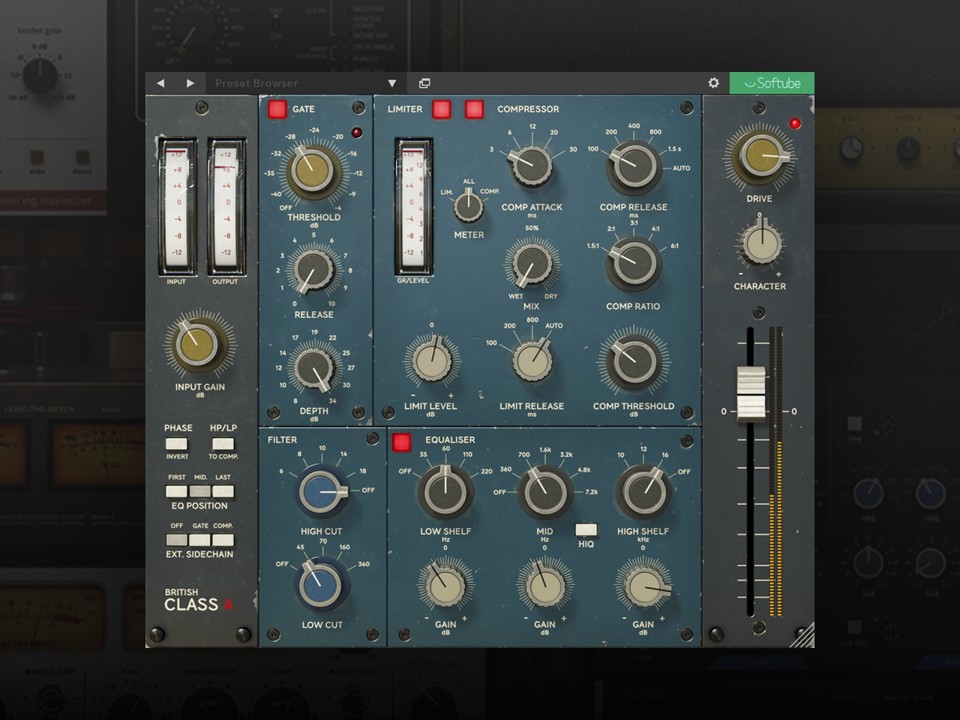Viewport: 960px width, 720px height.
Task: Select the Gate external sidechain switch
Action: (200, 539)
